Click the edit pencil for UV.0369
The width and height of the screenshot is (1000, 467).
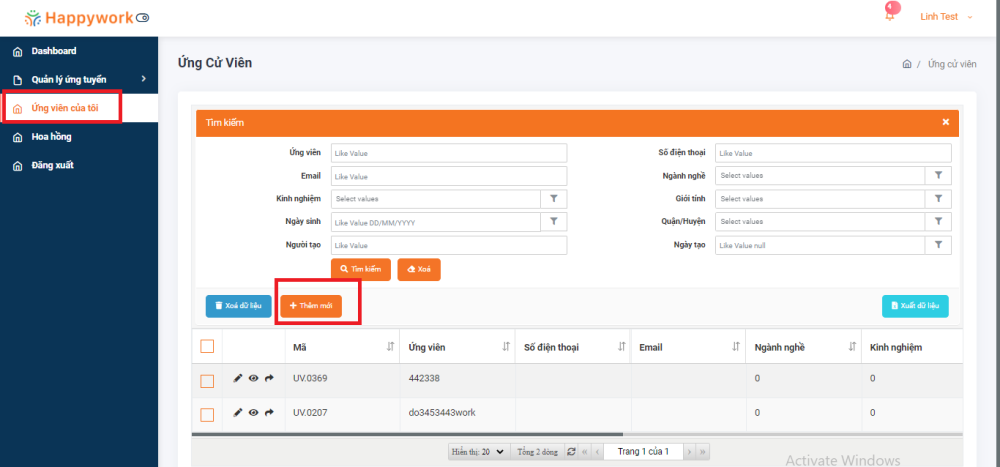(x=238, y=379)
